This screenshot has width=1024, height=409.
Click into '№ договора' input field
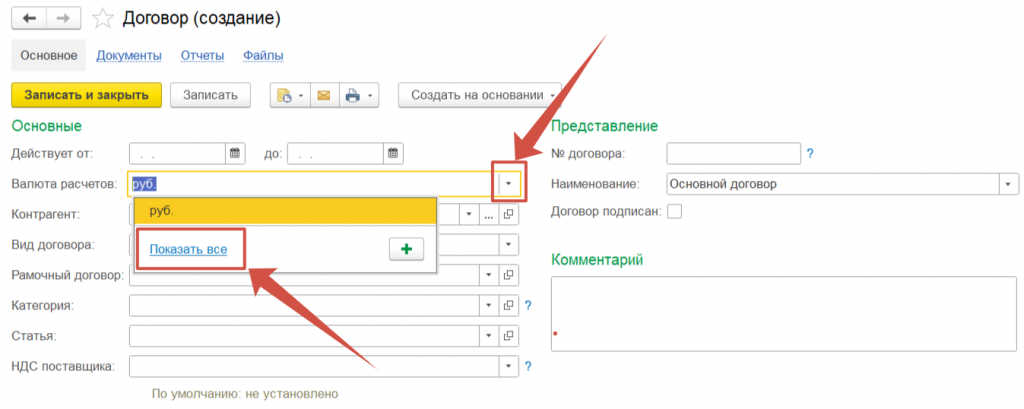pos(733,154)
